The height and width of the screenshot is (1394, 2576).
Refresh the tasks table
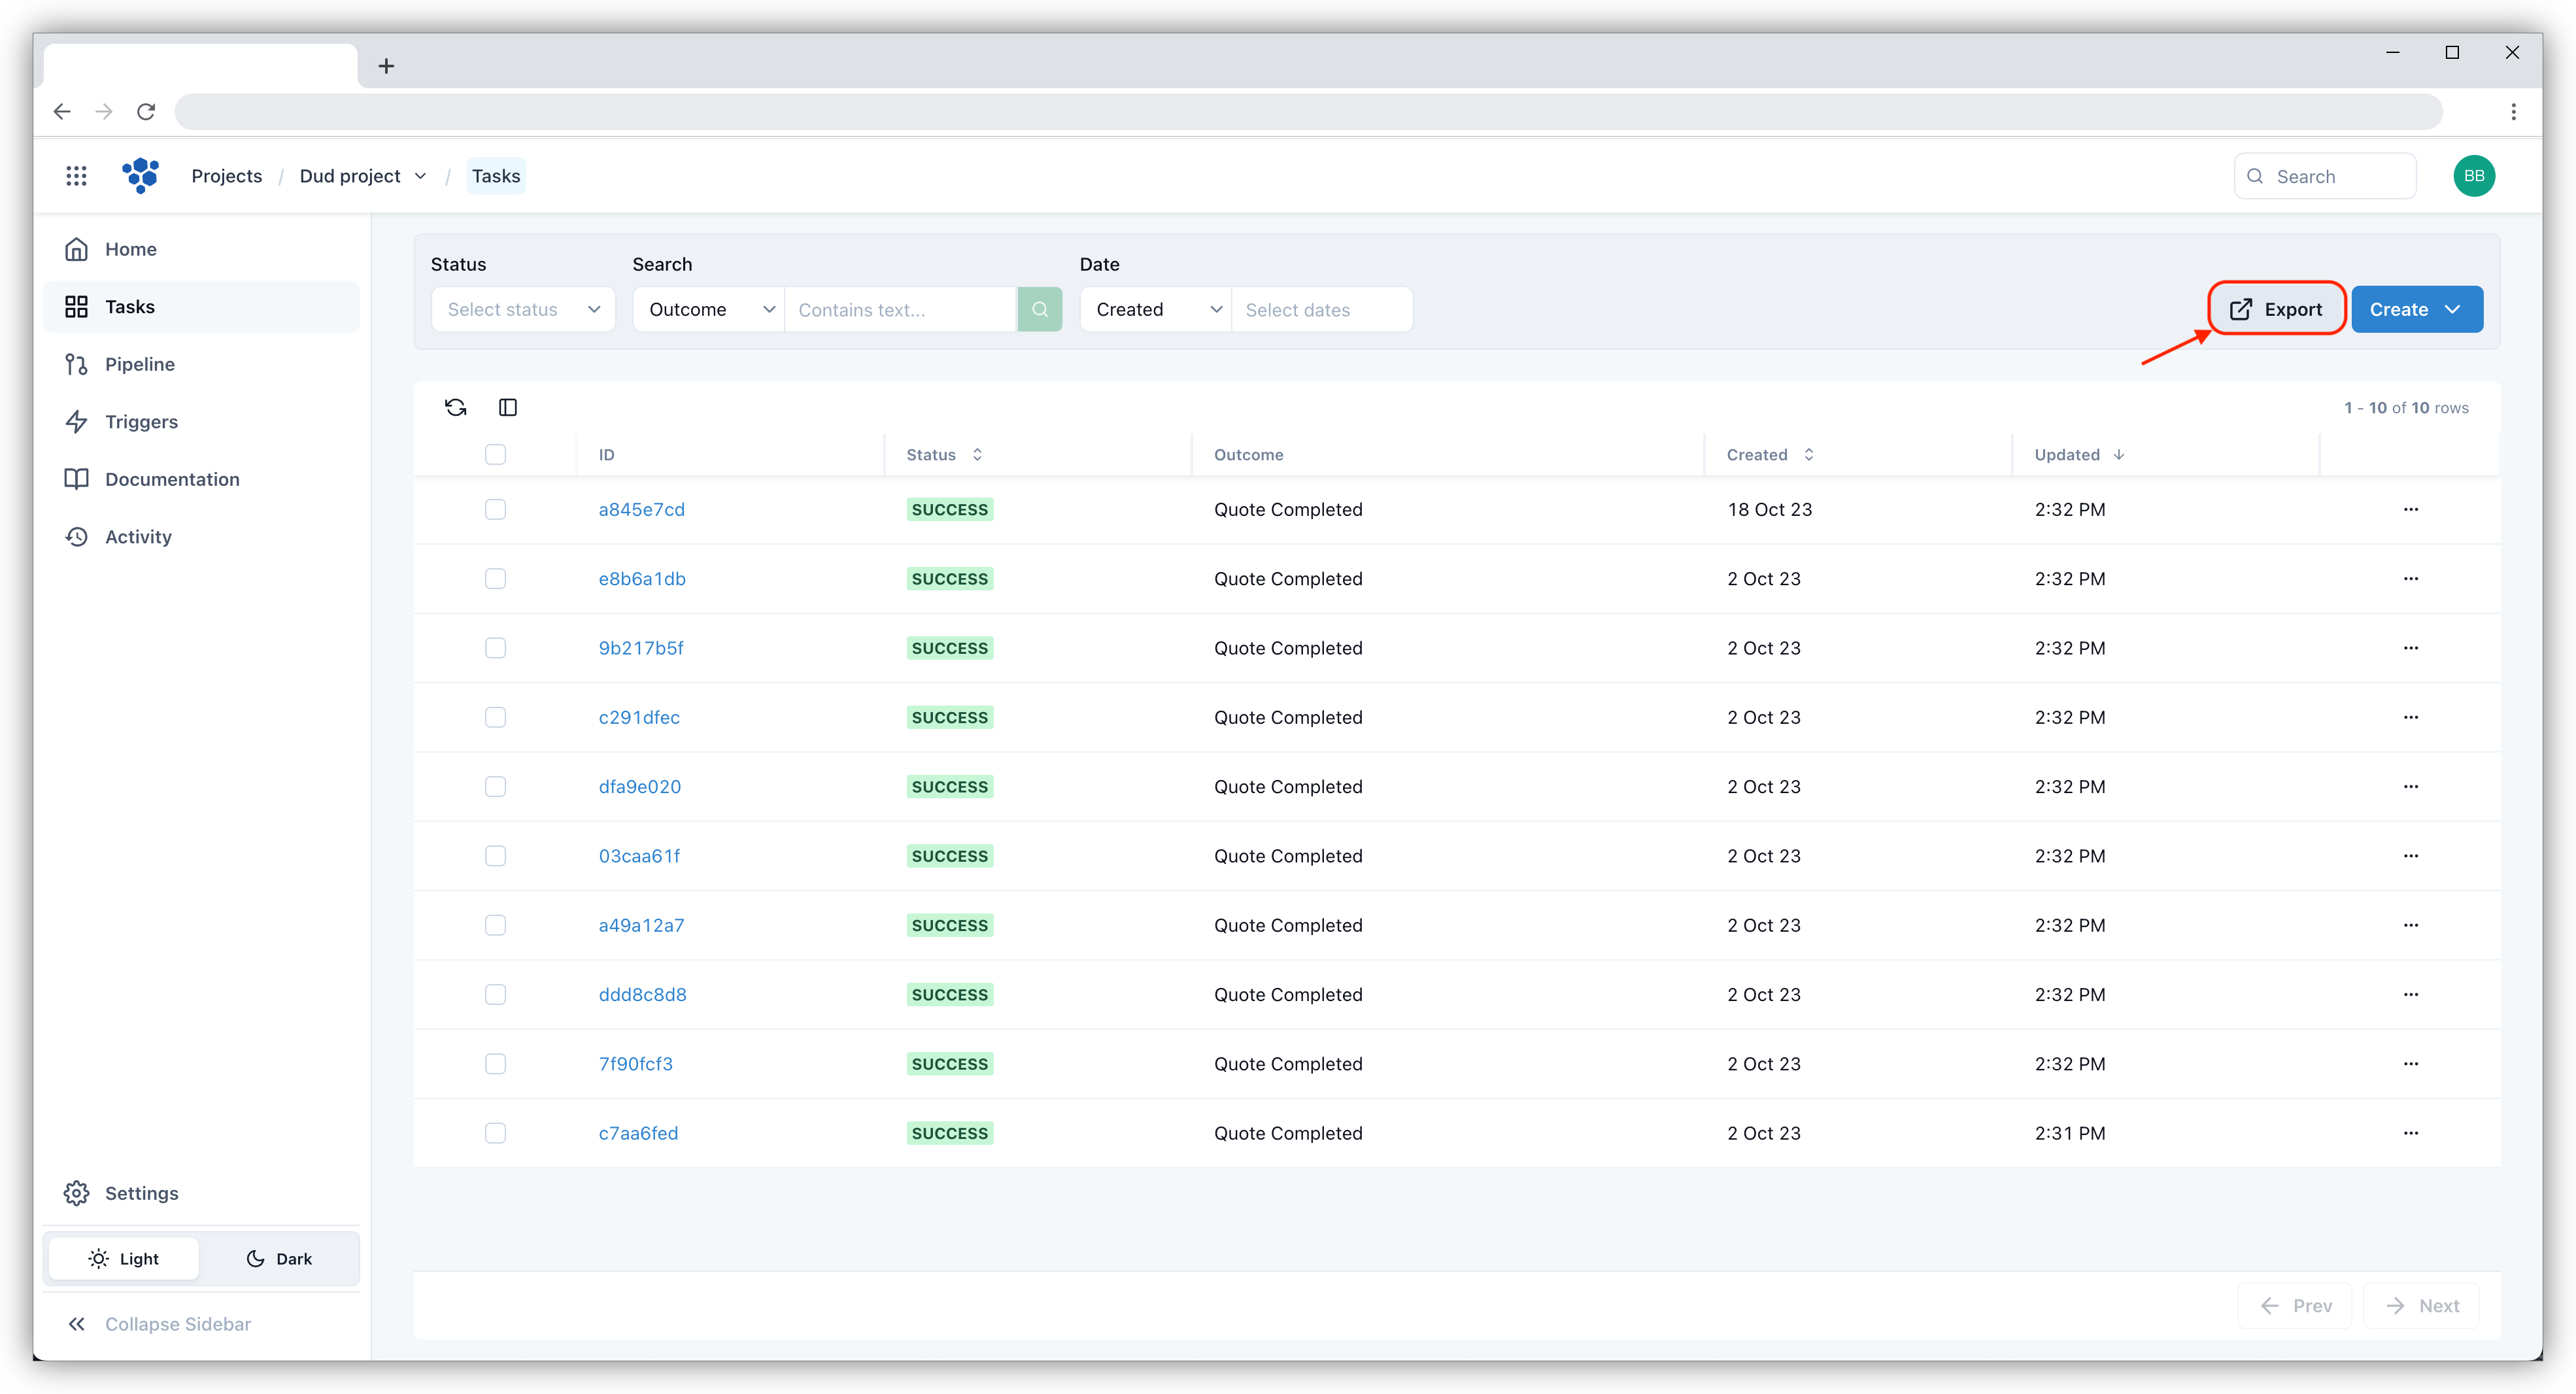[455, 407]
